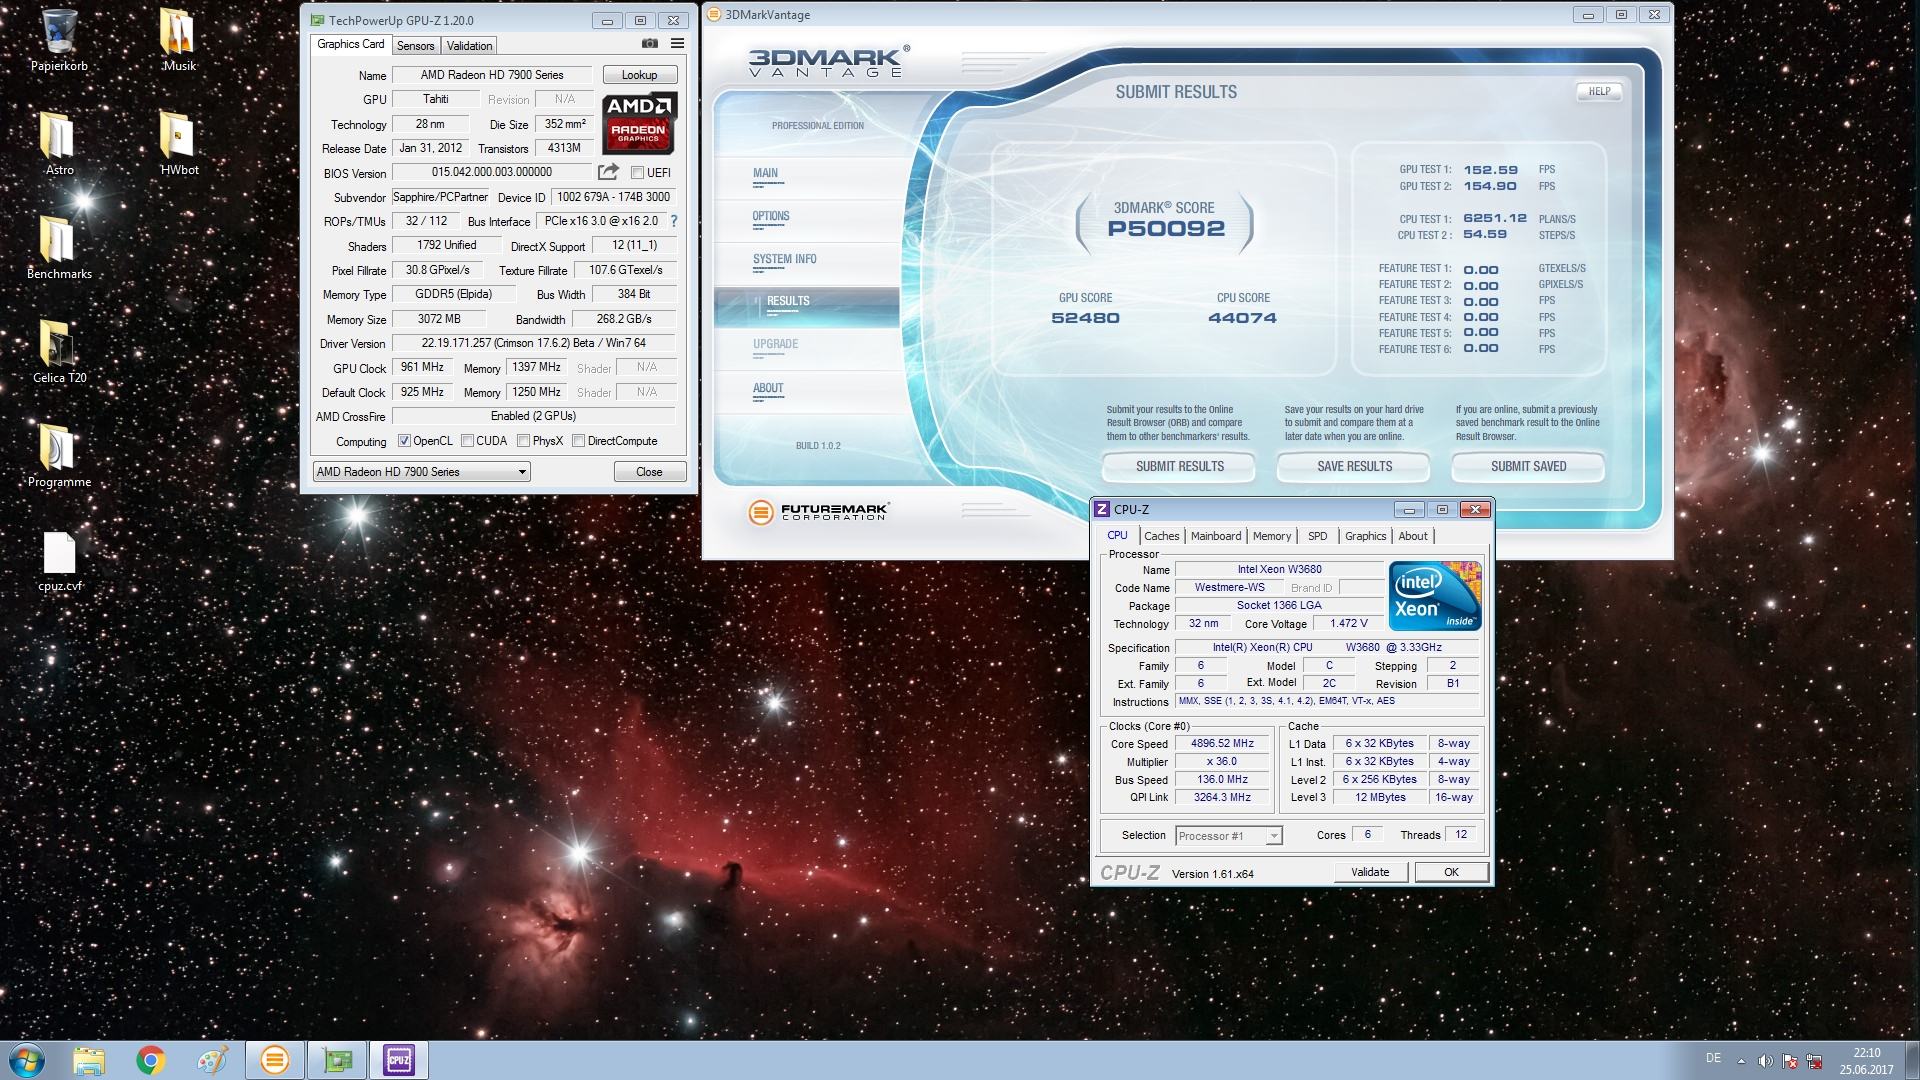The width and height of the screenshot is (1920, 1080).
Task: Open the HWbot desktop folder
Action: point(178,143)
